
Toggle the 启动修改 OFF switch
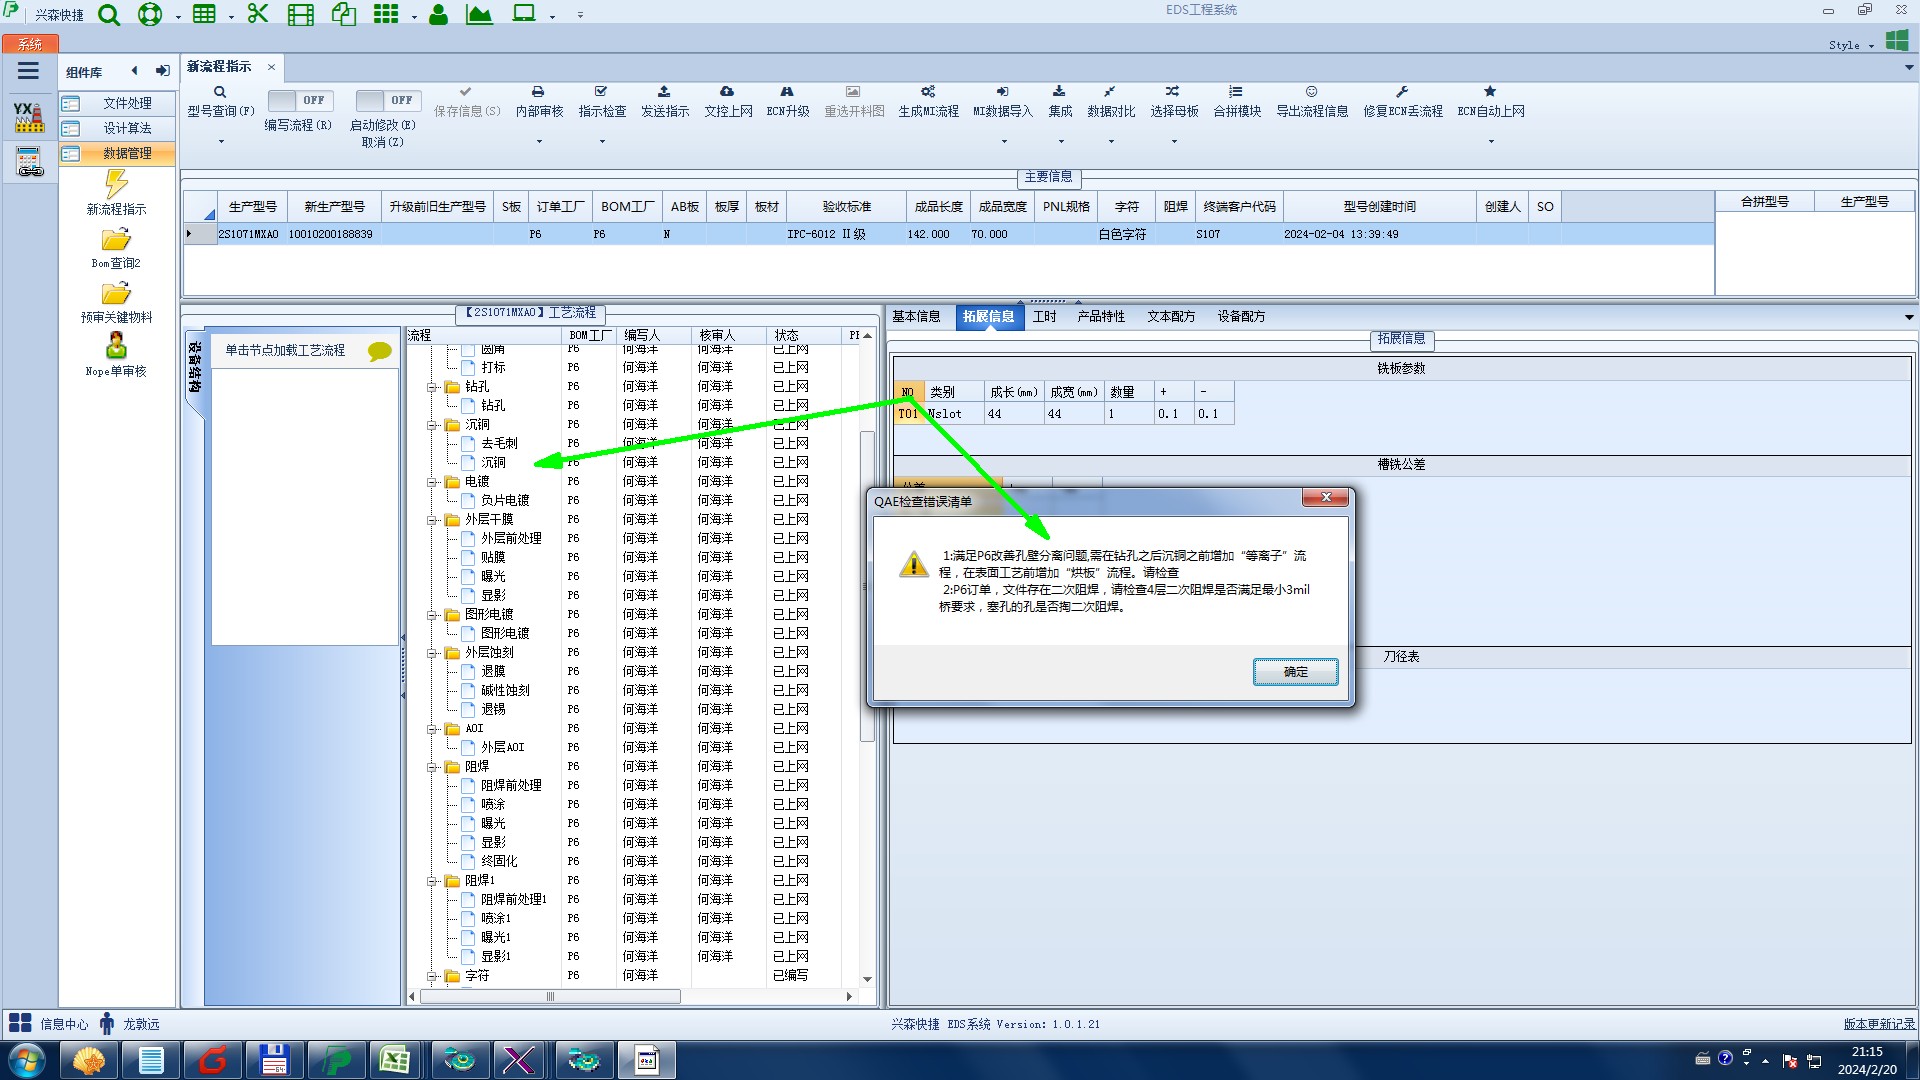388,101
